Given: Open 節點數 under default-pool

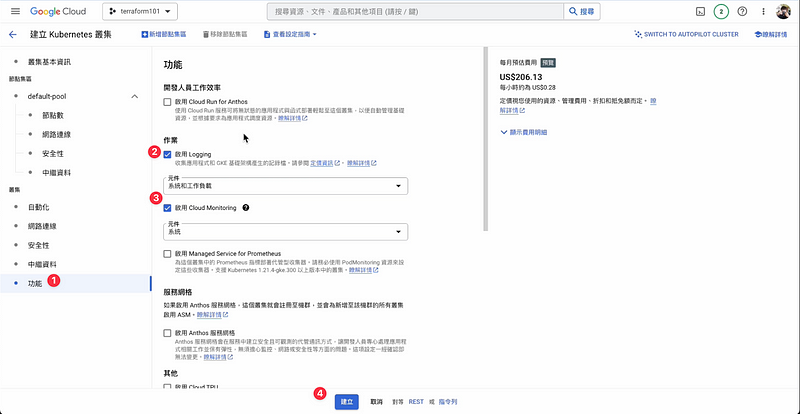Looking at the screenshot, I should pos(53,115).
